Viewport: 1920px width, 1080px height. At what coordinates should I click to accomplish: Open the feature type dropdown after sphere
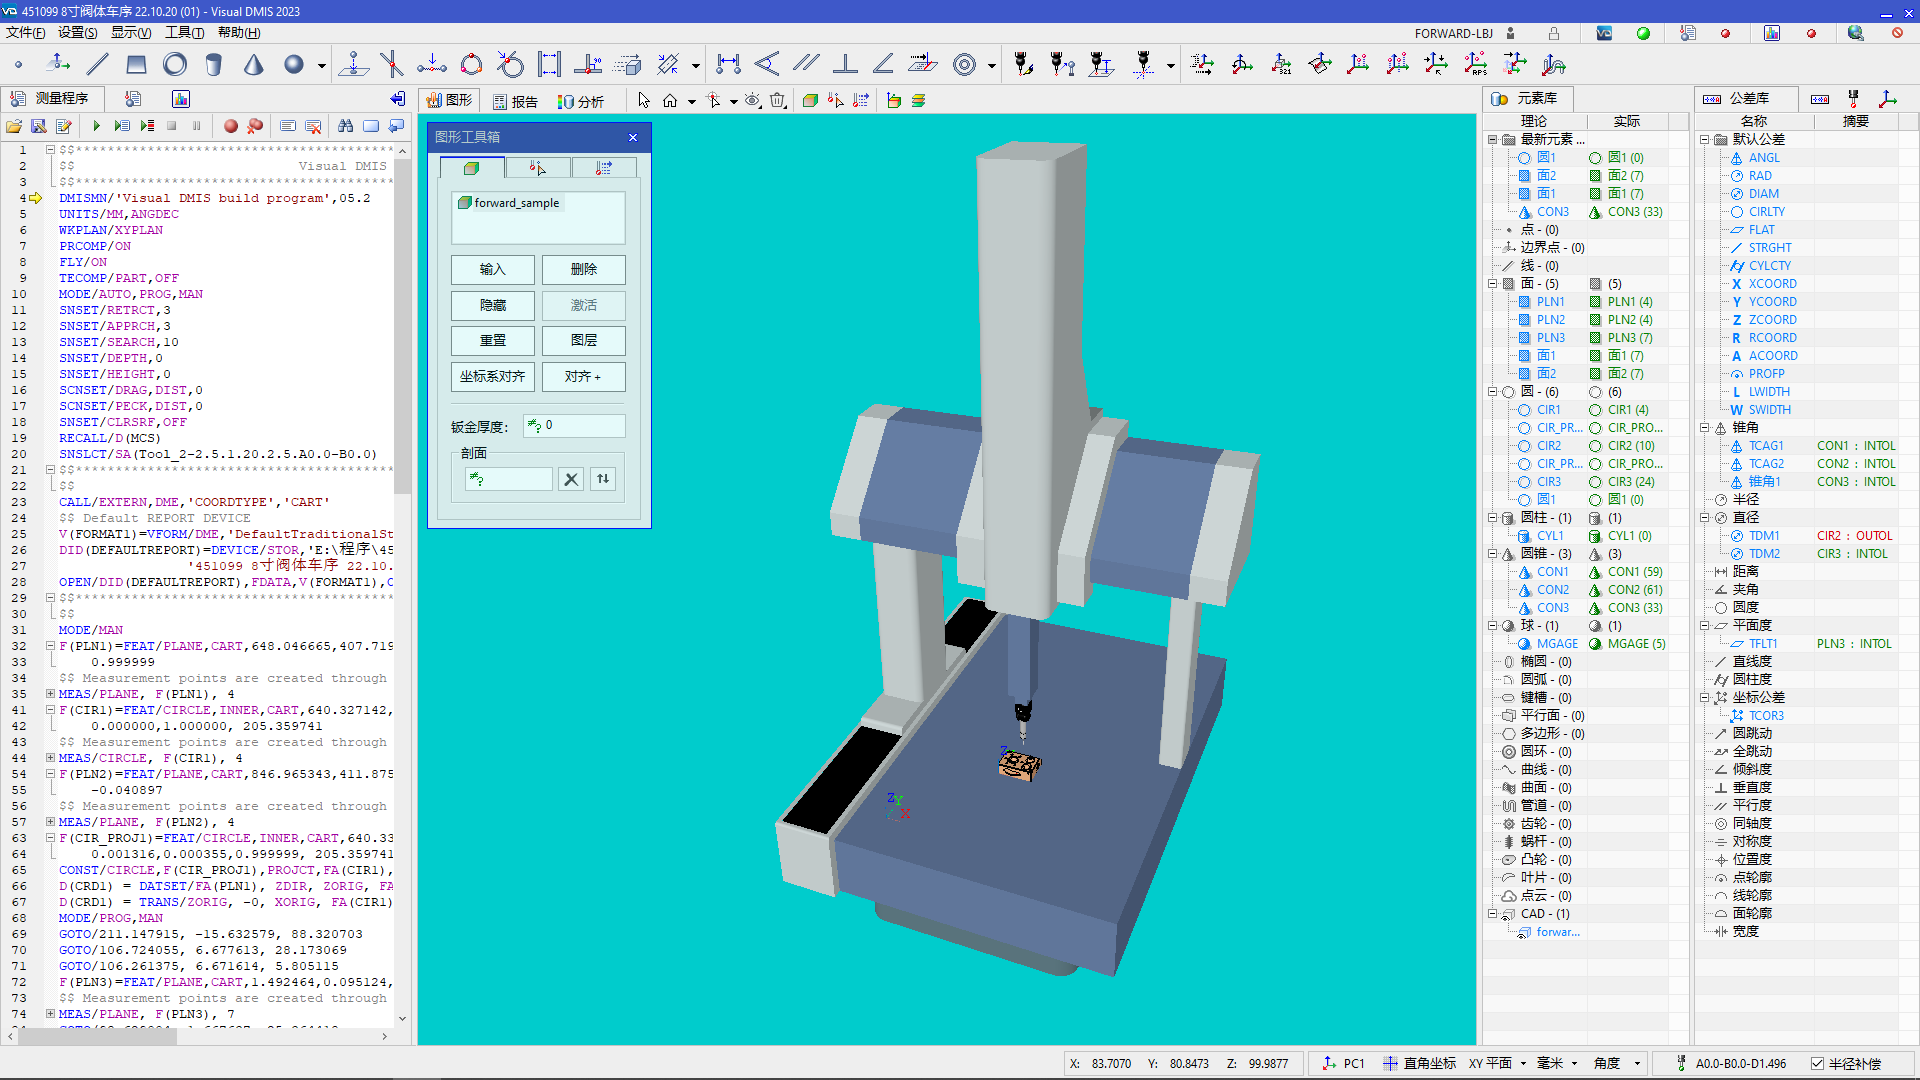pyautogui.click(x=321, y=66)
